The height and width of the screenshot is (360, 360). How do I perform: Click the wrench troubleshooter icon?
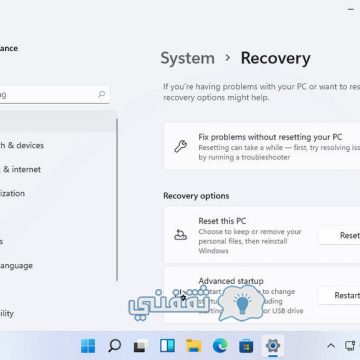[x=181, y=146]
